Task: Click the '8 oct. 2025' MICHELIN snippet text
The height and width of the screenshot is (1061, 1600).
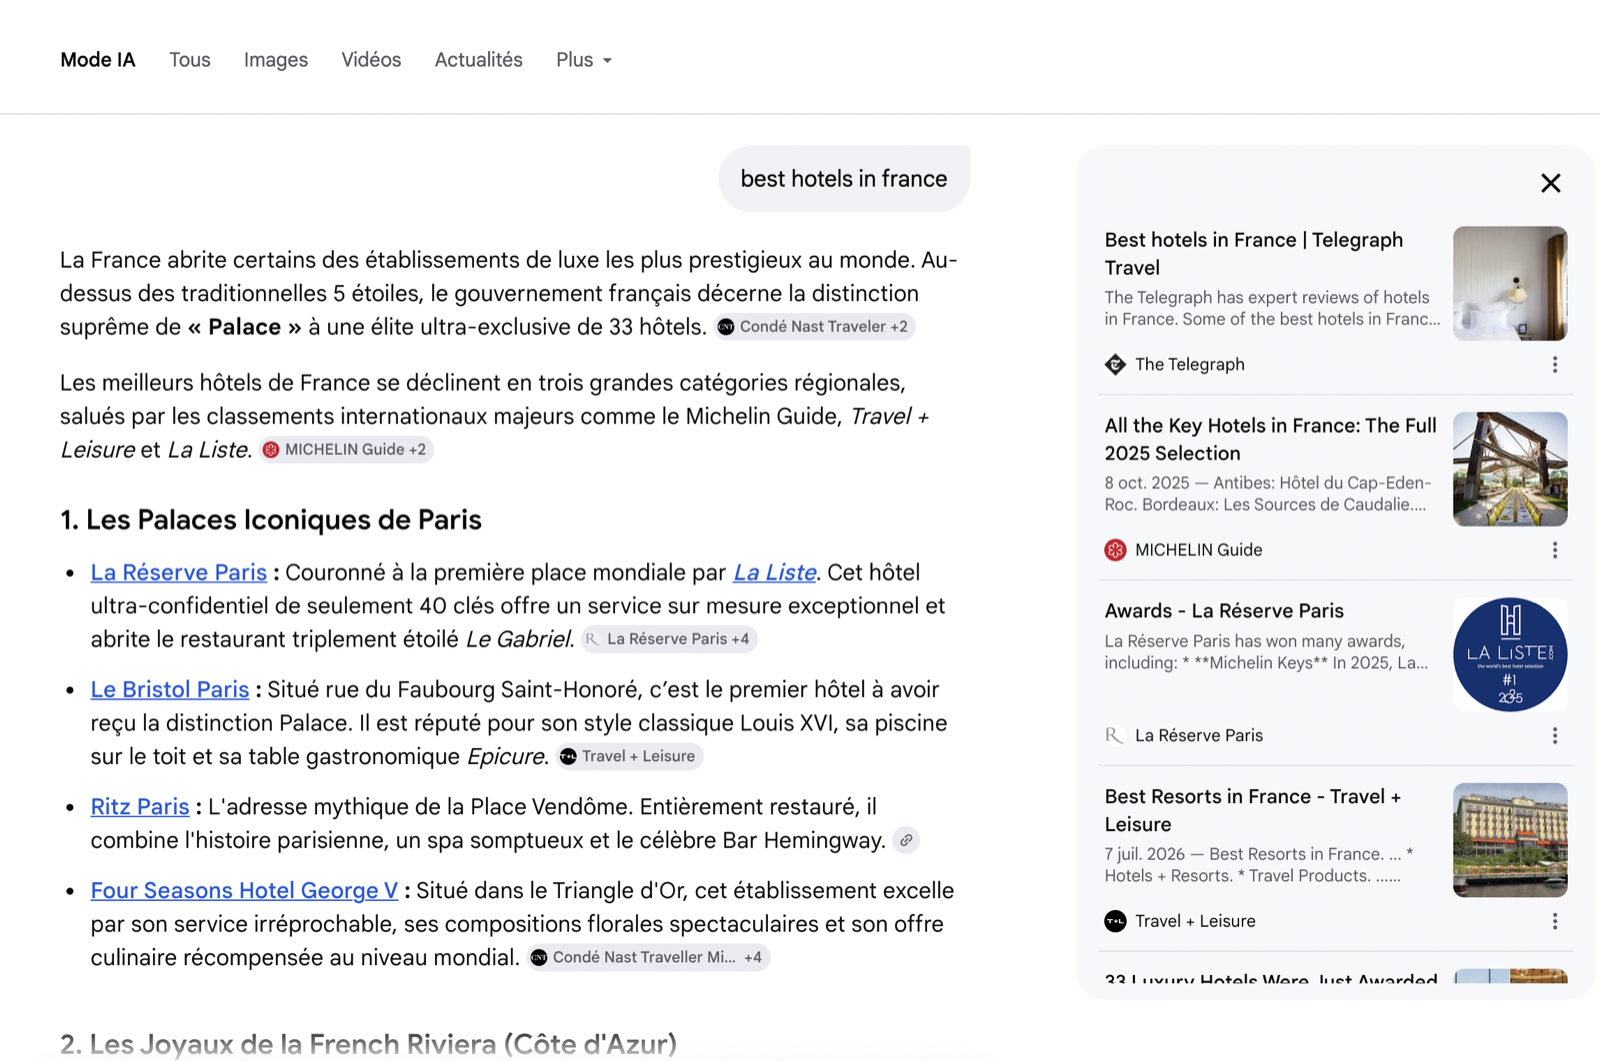Action: point(1267,494)
